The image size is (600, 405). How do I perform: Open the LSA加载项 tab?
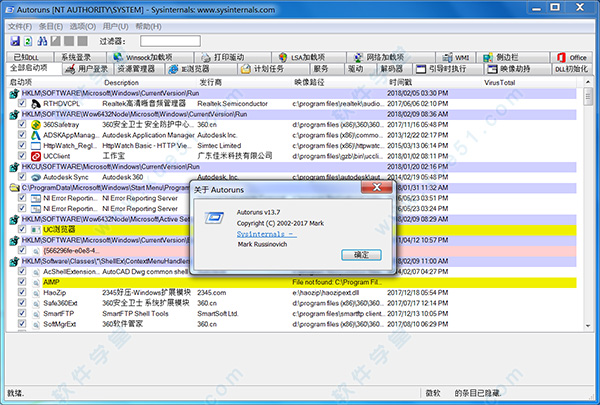pyautogui.click(x=308, y=57)
